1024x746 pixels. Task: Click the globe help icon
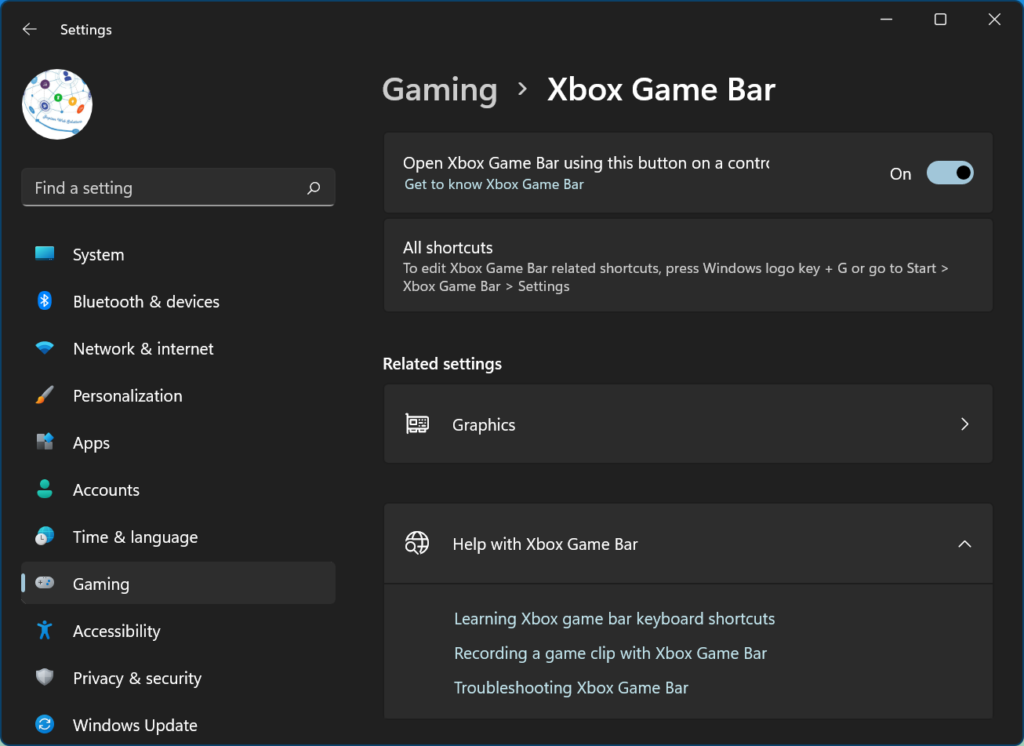pos(417,543)
